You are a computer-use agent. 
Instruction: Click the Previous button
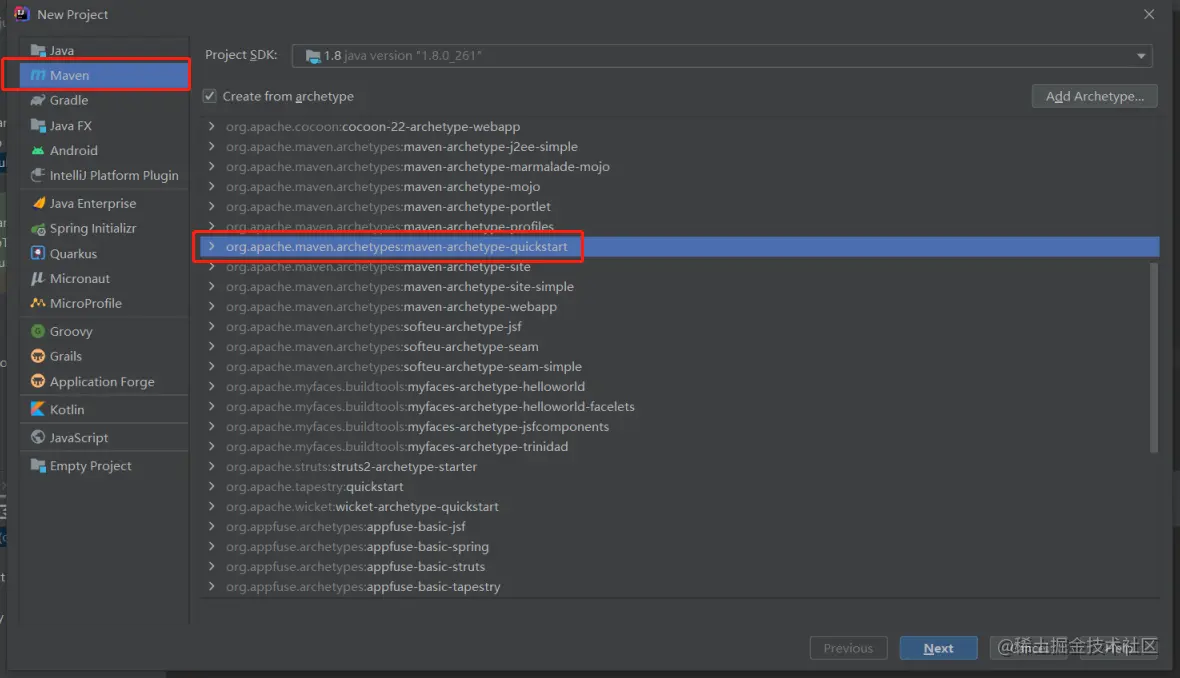[x=848, y=648]
